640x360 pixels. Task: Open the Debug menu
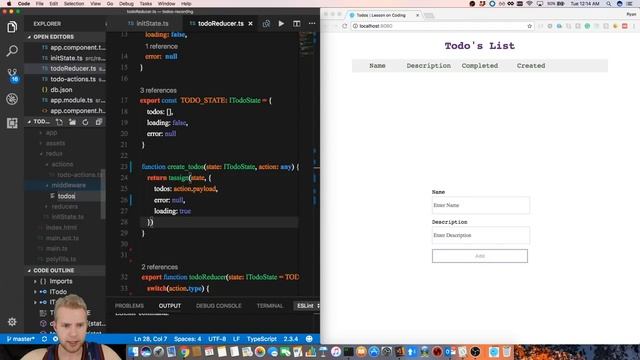pyautogui.click(x=126, y=4)
